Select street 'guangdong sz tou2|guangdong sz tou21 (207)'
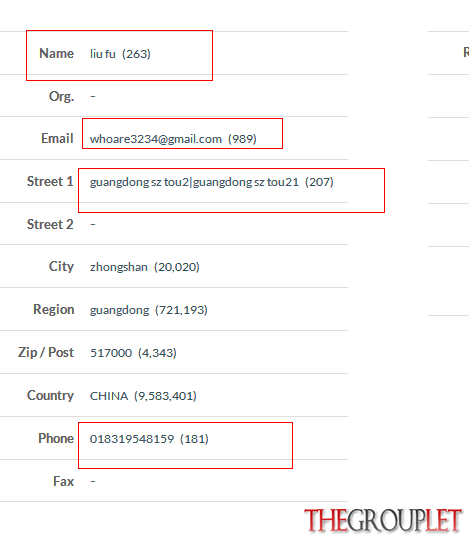The image size is (469, 539). tap(211, 182)
